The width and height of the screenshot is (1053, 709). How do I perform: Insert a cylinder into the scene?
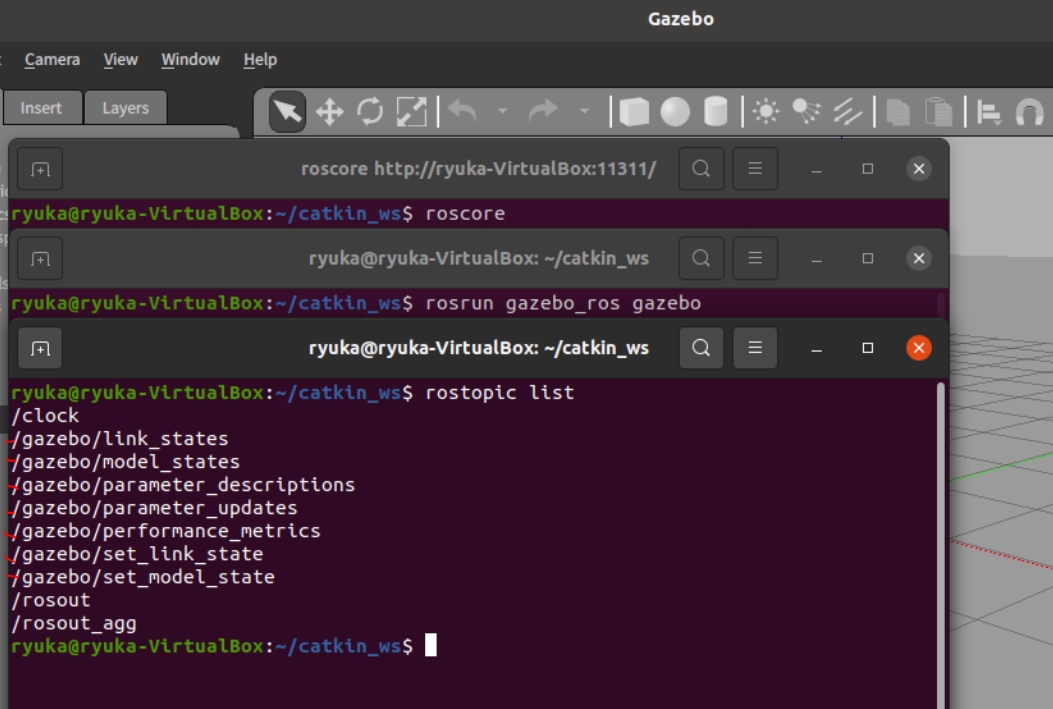(716, 111)
